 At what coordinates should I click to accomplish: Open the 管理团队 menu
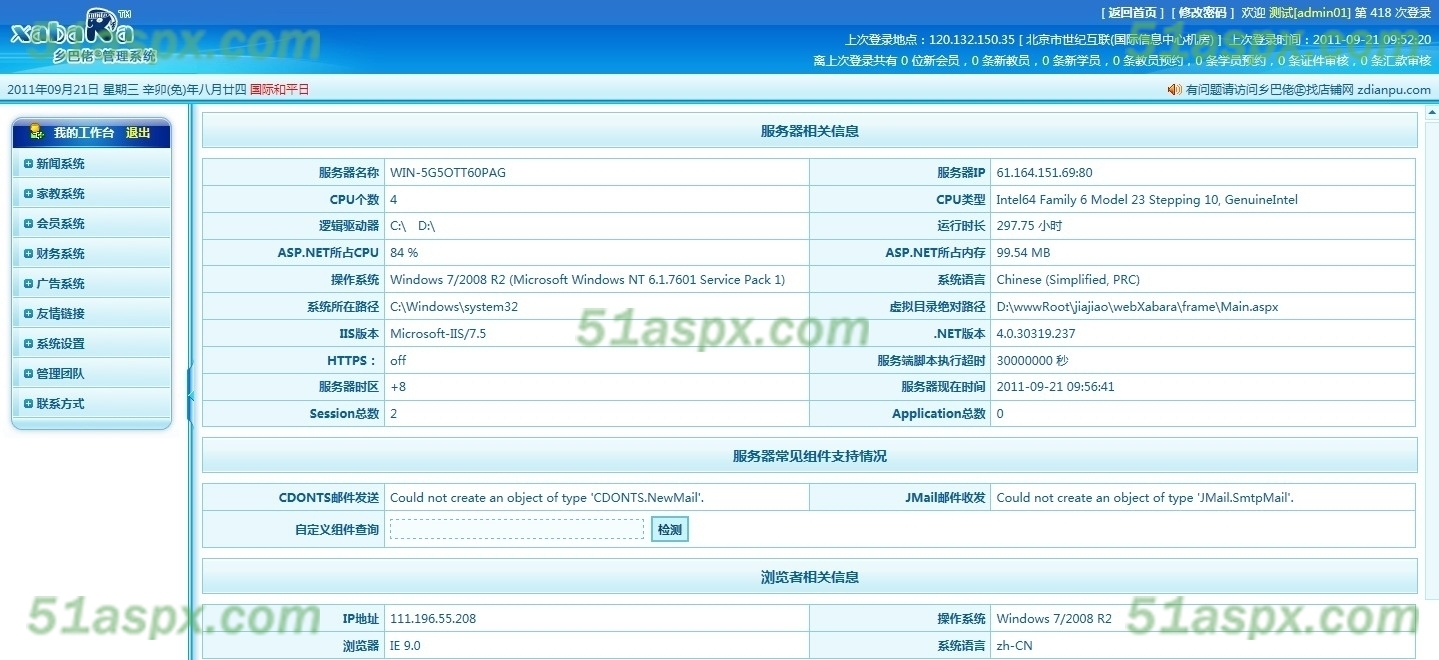60,374
